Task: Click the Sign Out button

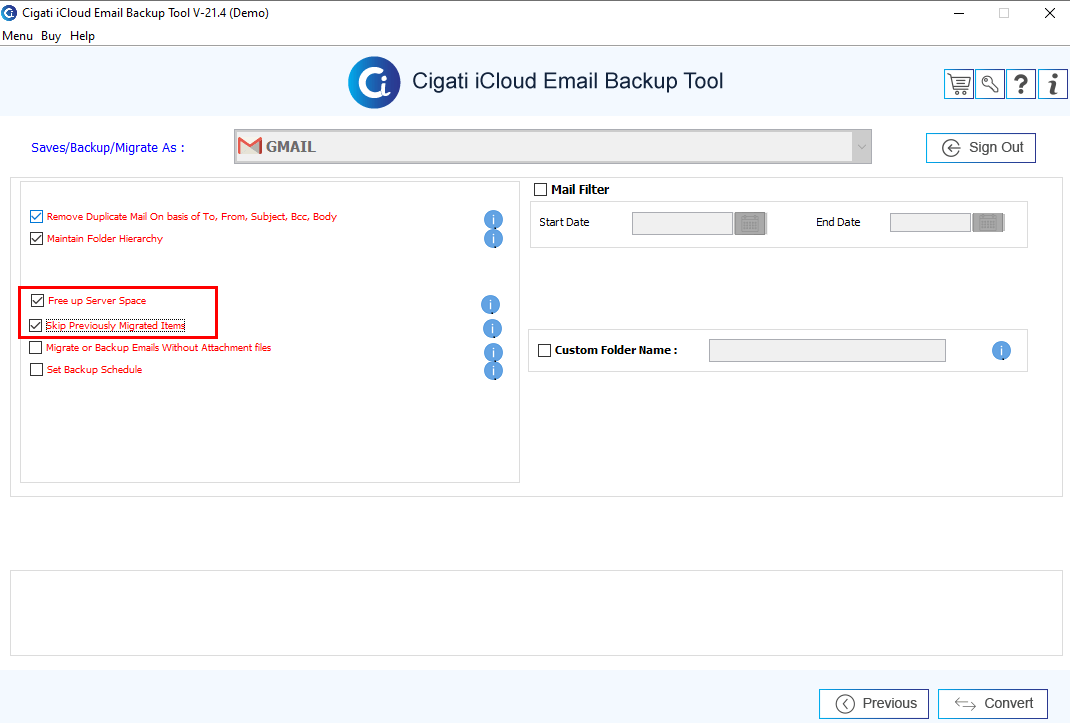Action: point(981,148)
